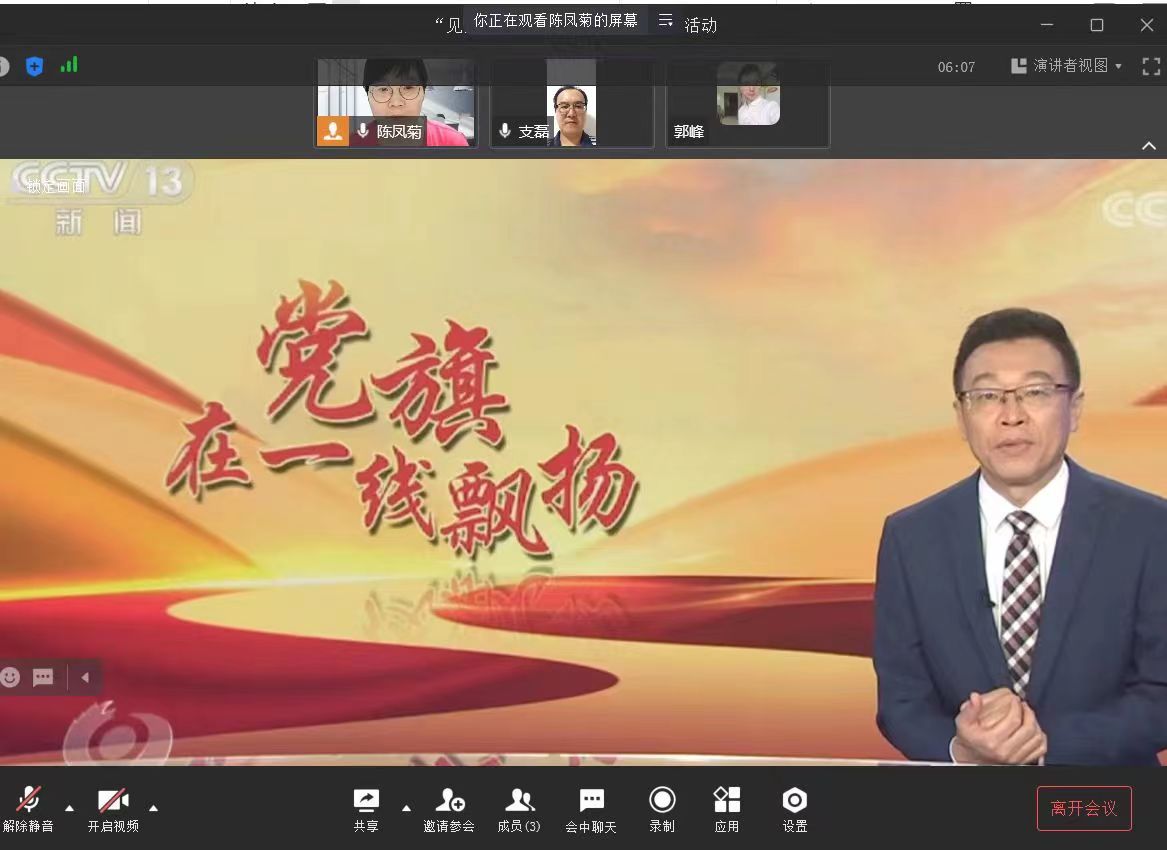The image size is (1167, 850).
Task: Open 邀请参会 invite participants
Action: (x=449, y=801)
